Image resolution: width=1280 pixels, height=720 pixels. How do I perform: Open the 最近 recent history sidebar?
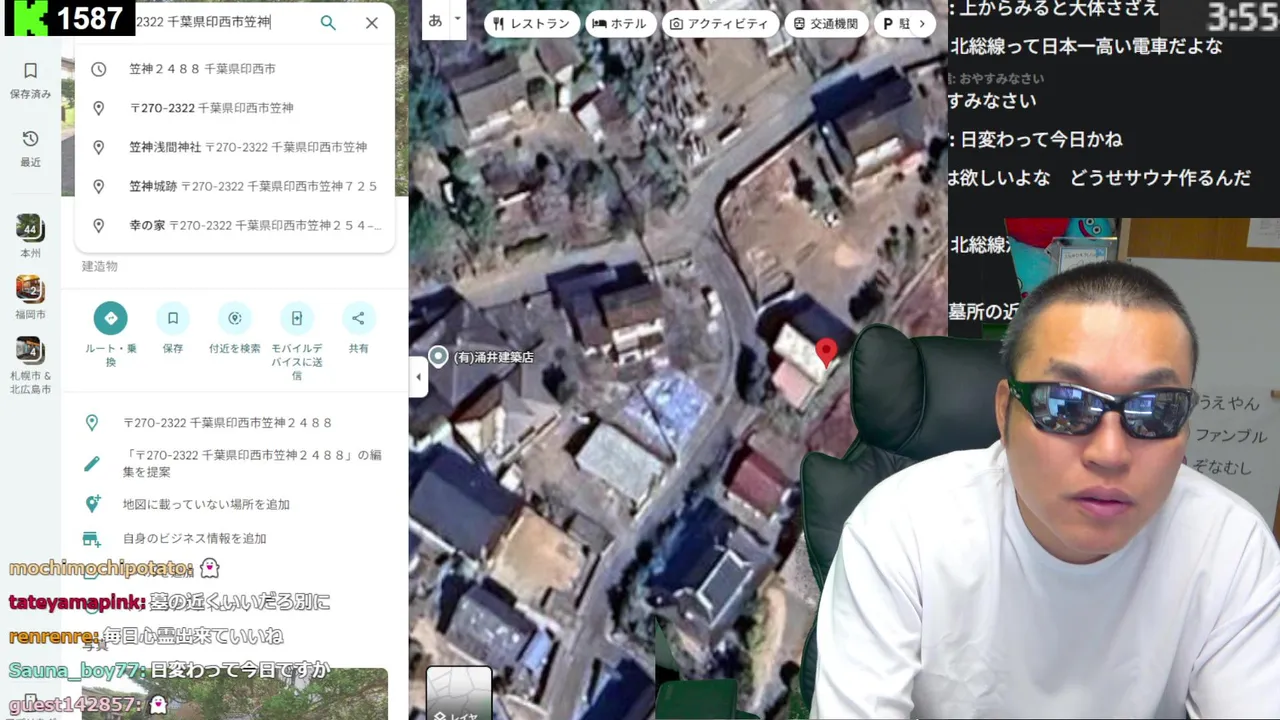(x=30, y=147)
